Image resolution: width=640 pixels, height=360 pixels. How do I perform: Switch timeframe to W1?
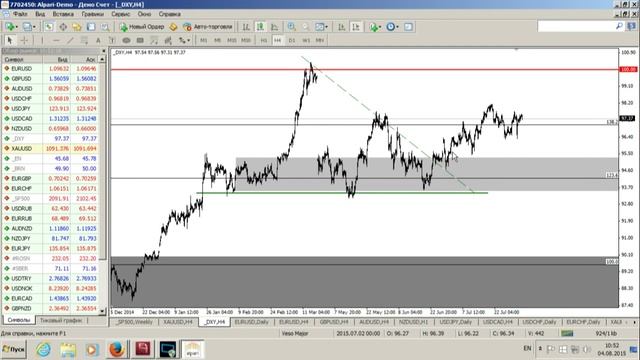click(306, 40)
